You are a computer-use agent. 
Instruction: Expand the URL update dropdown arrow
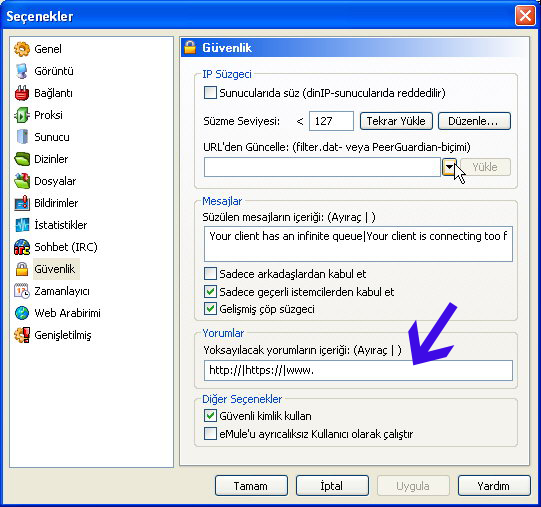[x=449, y=167]
